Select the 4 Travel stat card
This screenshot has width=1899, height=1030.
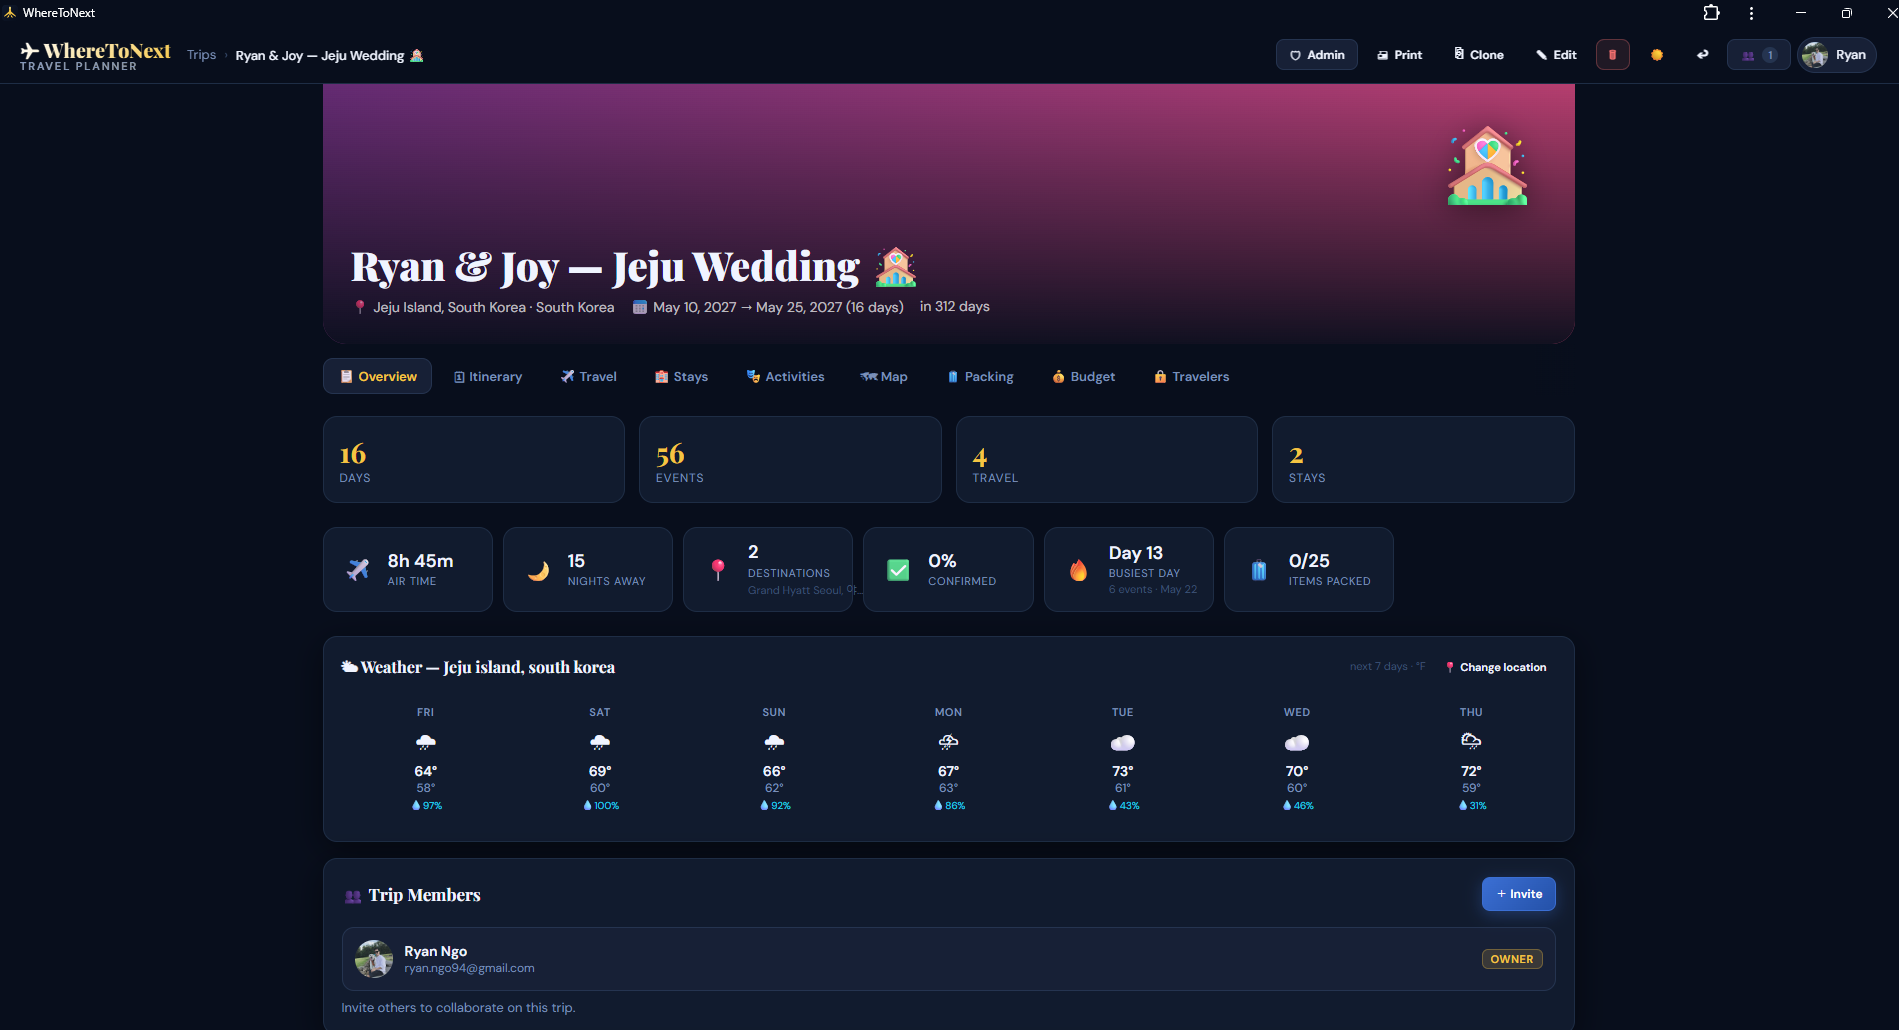tap(1107, 460)
